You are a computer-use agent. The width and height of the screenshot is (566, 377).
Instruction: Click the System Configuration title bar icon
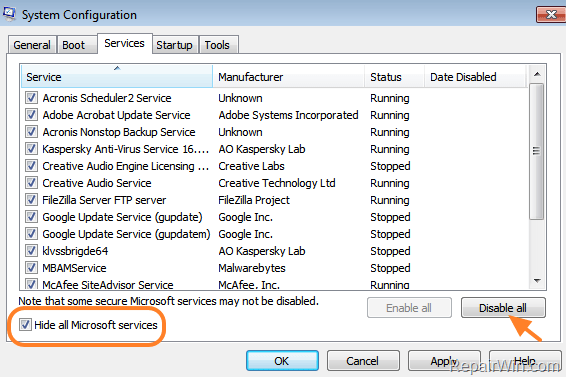pos(9,14)
